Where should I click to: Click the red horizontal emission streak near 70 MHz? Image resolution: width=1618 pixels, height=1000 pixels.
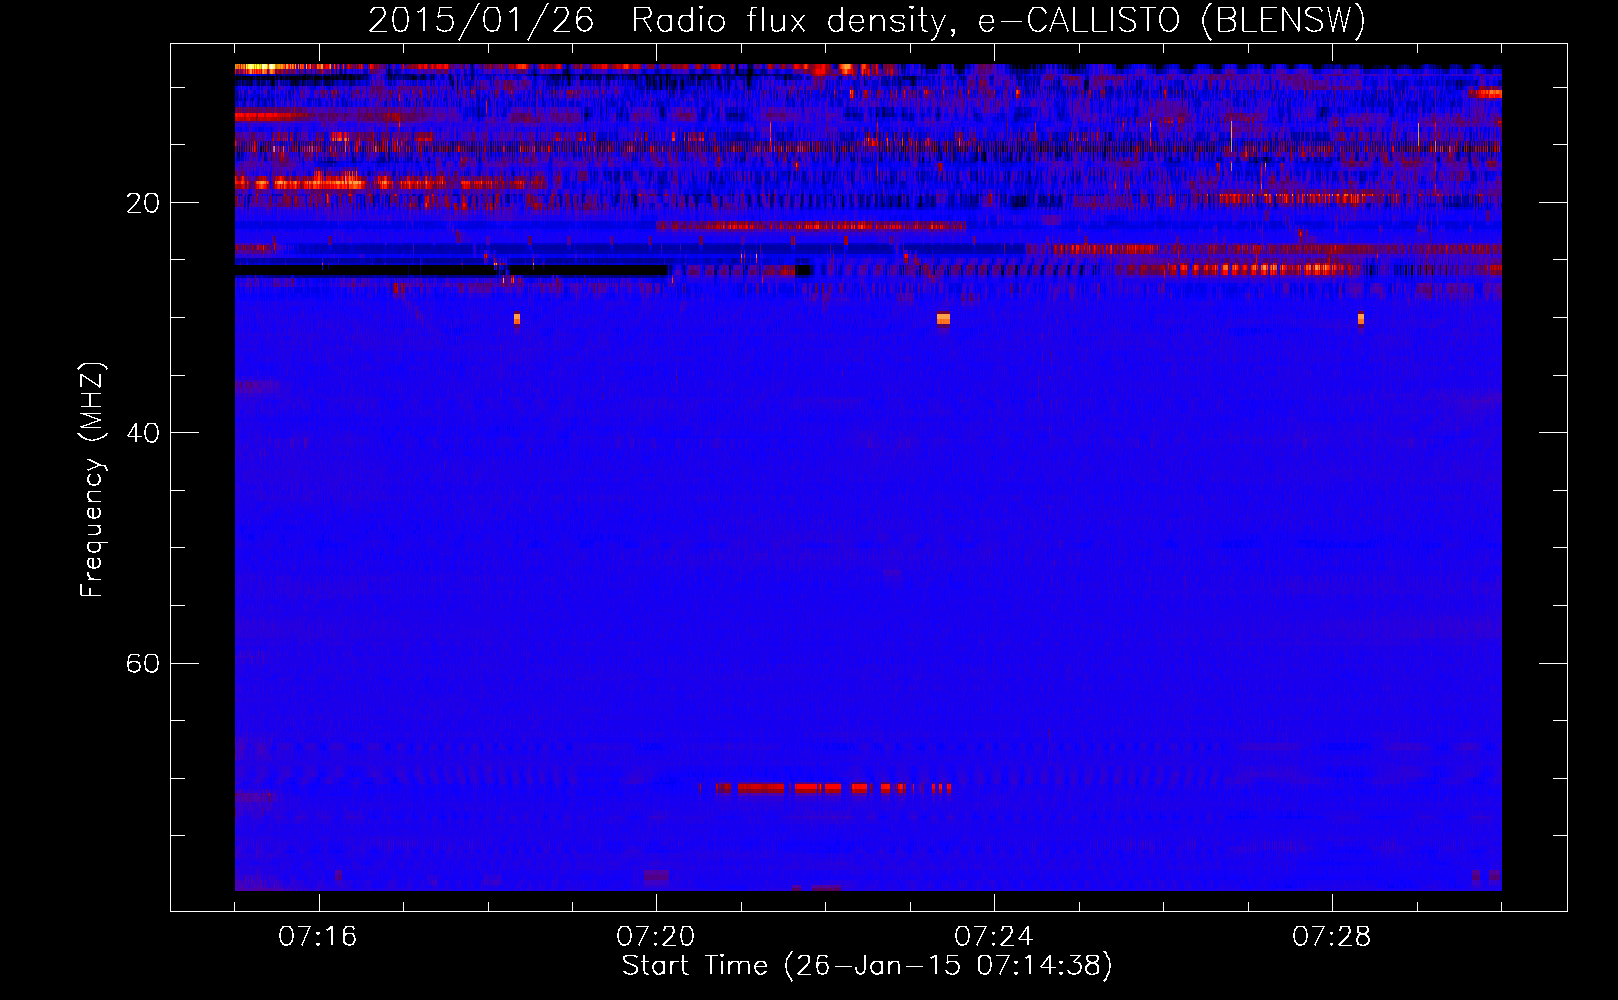pos(824,788)
